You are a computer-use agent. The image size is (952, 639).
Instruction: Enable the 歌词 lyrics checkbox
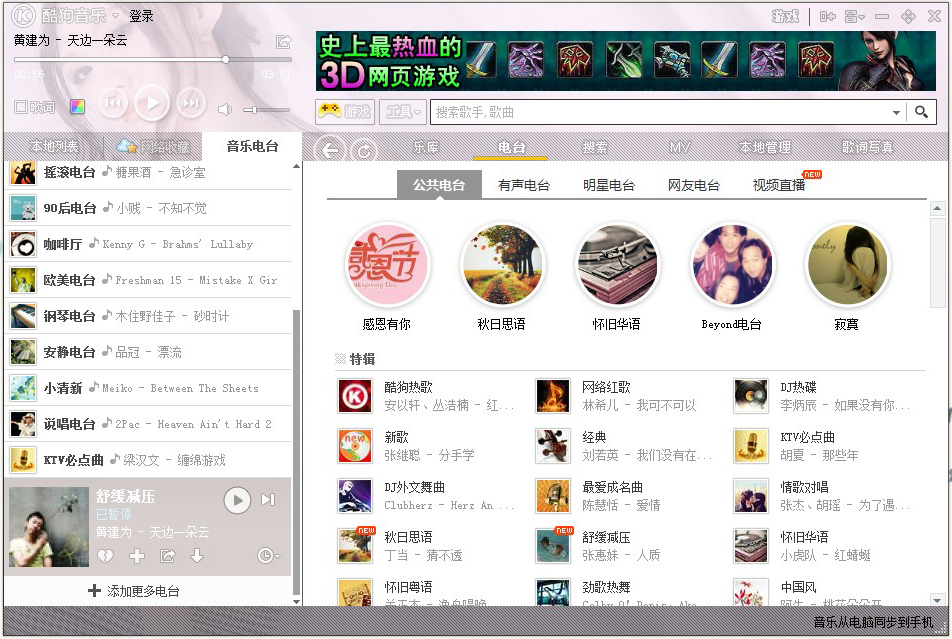(21, 107)
